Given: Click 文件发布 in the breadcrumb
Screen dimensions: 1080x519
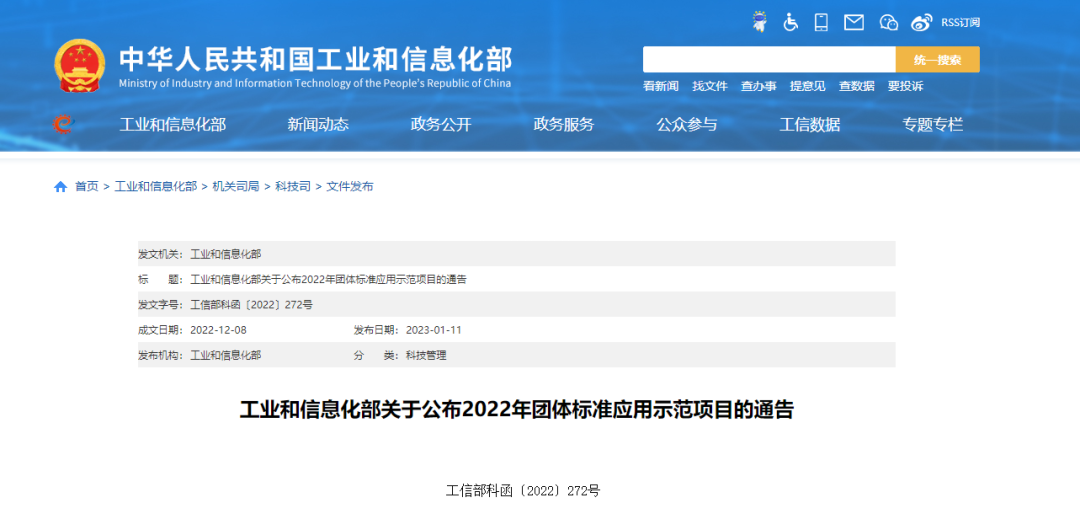Looking at the screenshot, I should tap(350, 187).
